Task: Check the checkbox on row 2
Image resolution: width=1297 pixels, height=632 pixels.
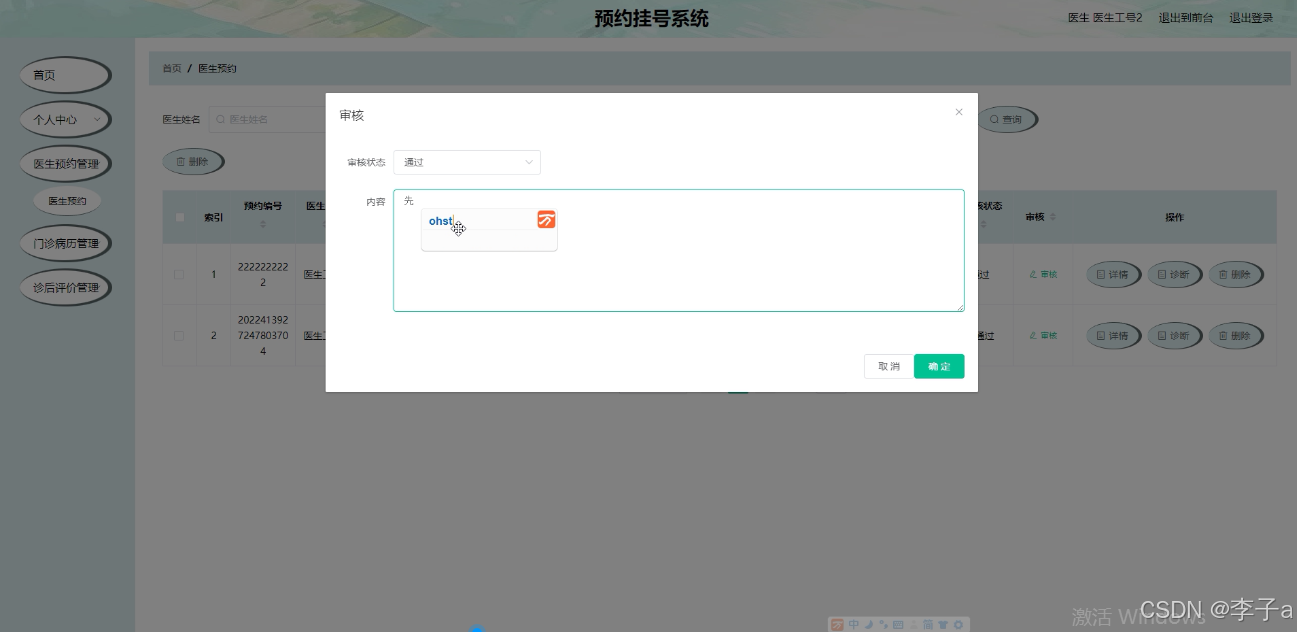Action: click(x=181, y=335)
